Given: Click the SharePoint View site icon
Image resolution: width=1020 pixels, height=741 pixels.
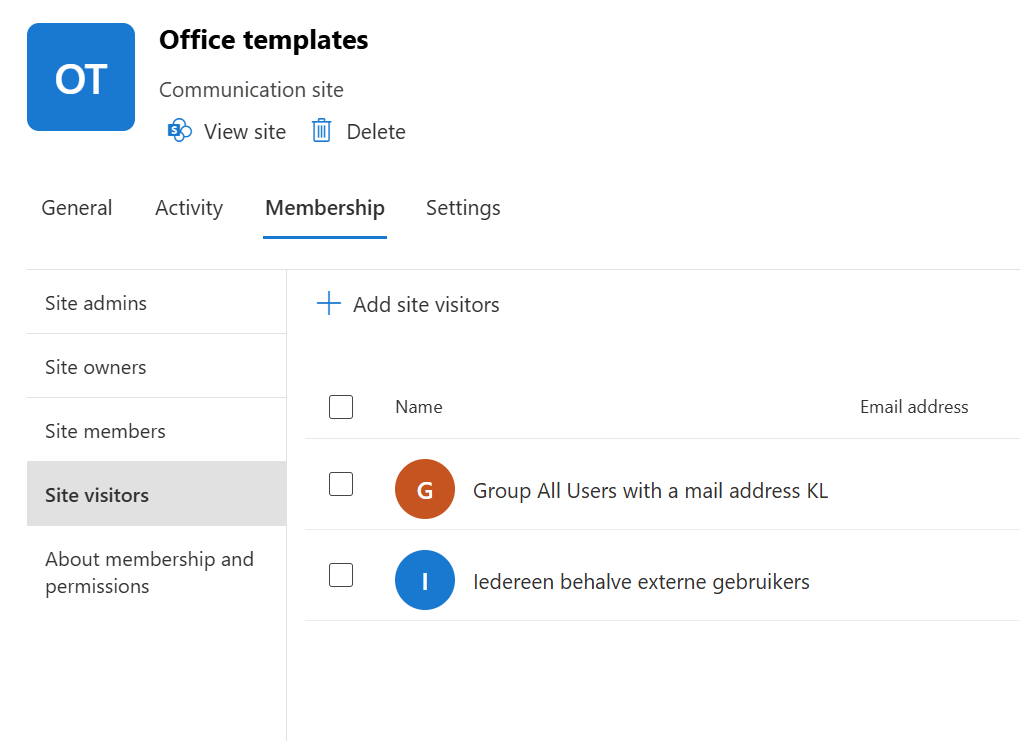Looking at the screenshot, I should [180, 131].
